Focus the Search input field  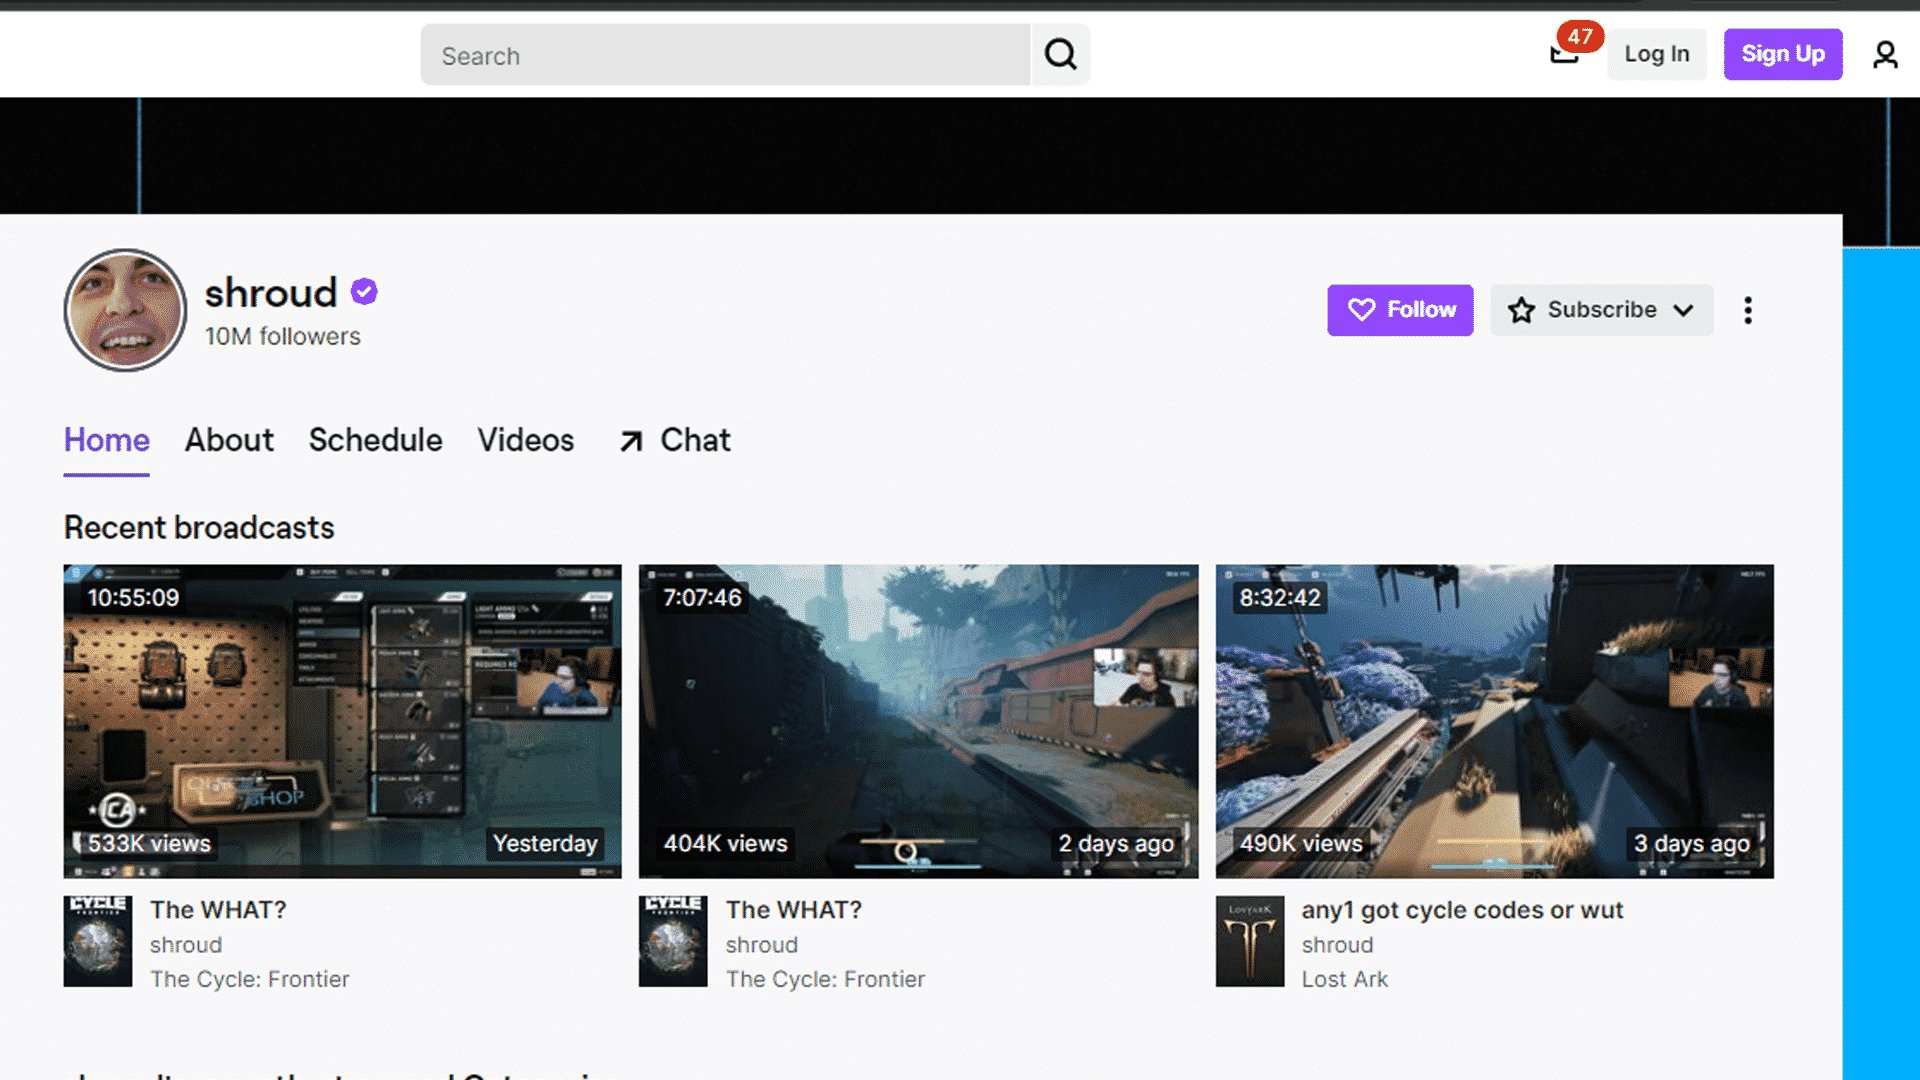726,55
